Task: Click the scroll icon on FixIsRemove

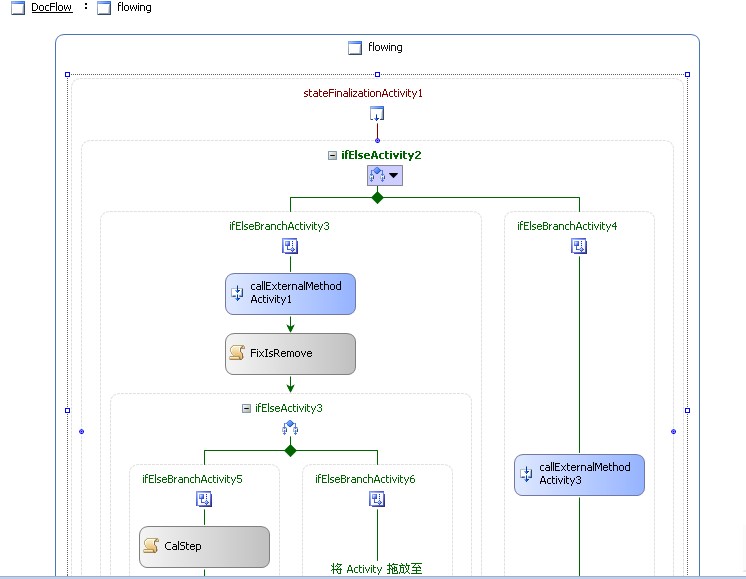Action: [237, 354]
